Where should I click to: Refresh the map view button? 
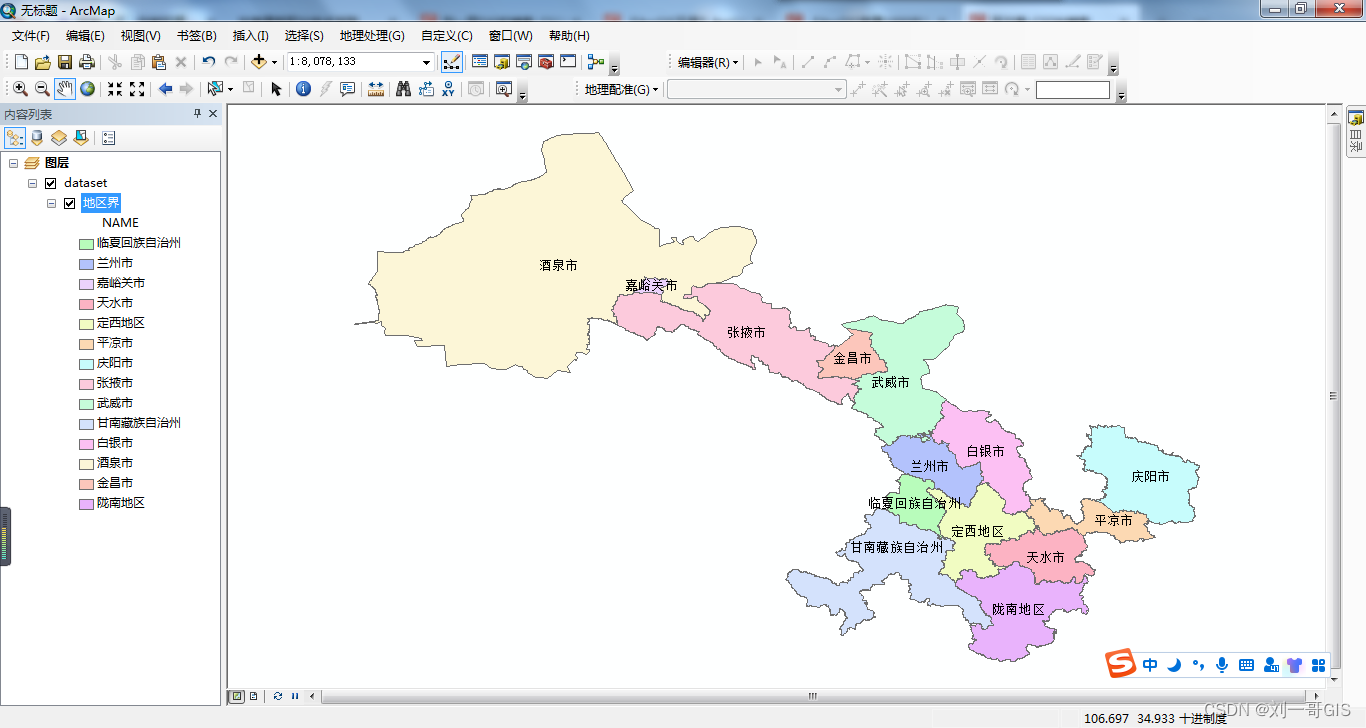coord(277,696)
